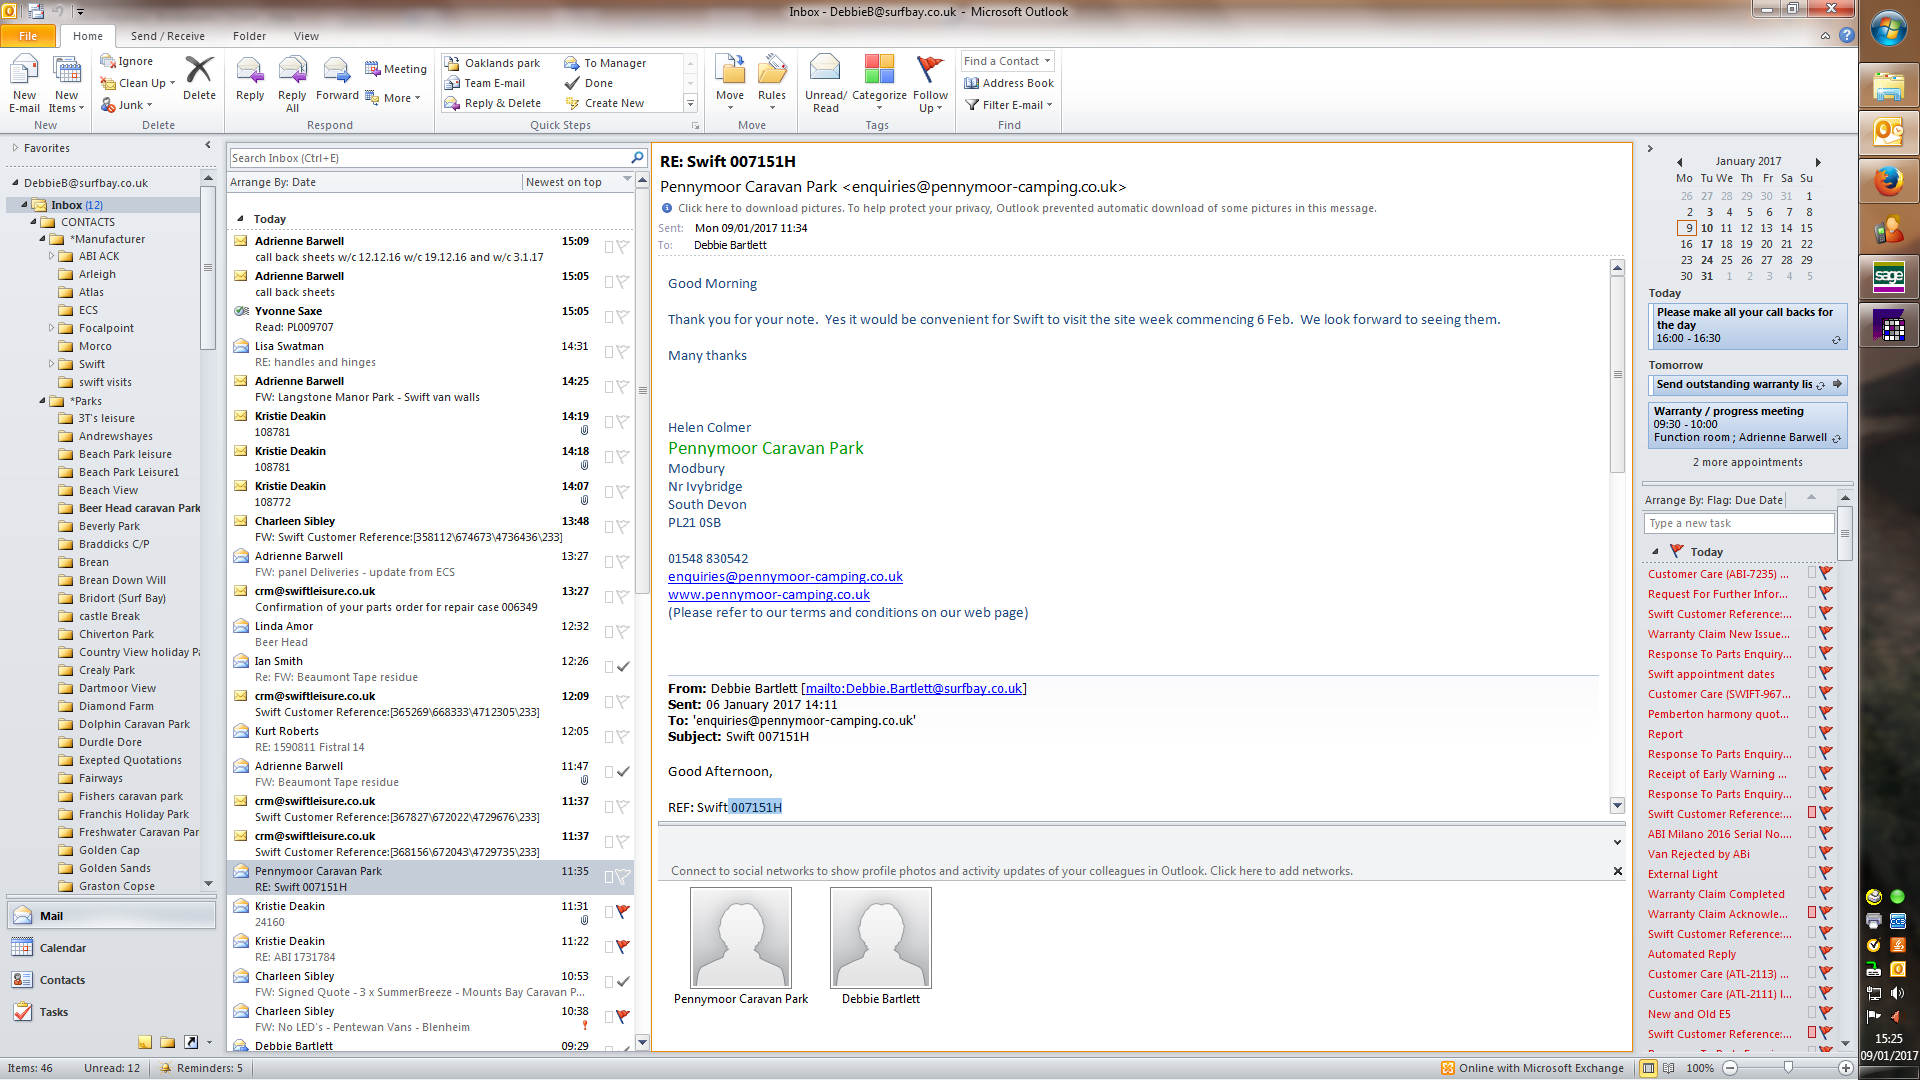Open the Folder ribbon tab
Viewport: 1920px width, 1080px height.
[249, 36]
